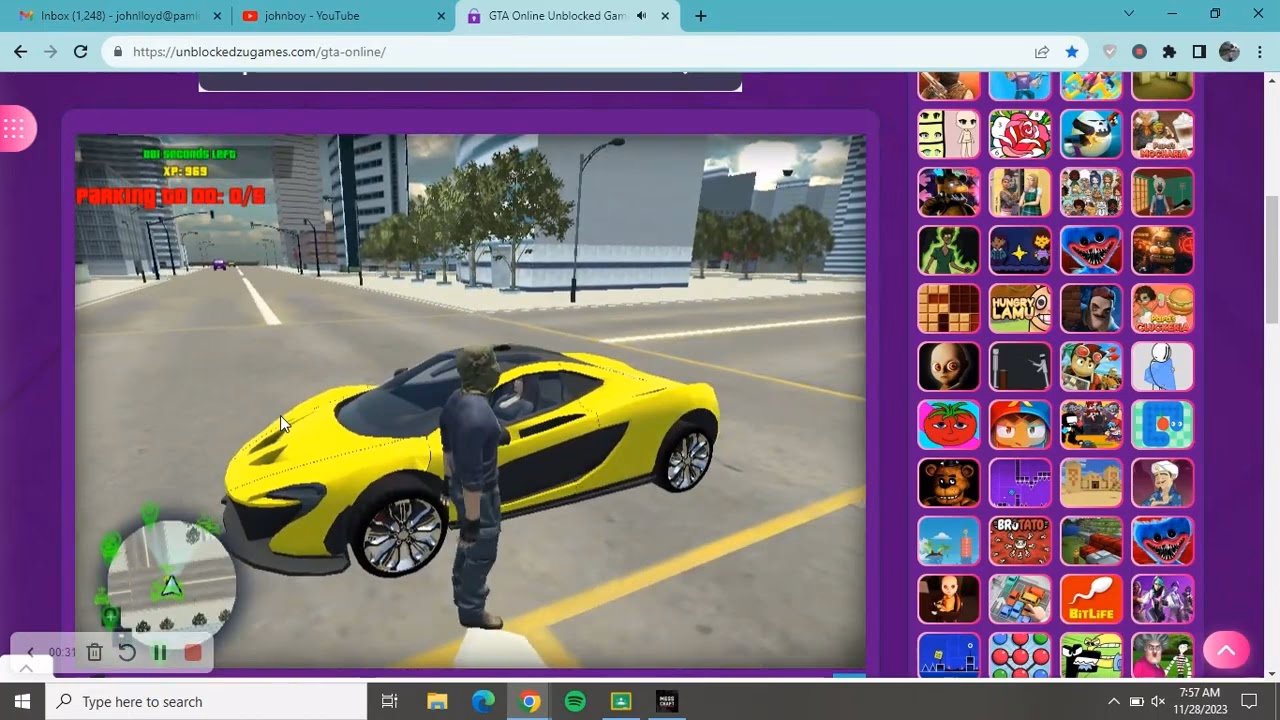Open the Mess Craft app on the taskbar
This screenshot has height=720, width=1280.
pos(667,701)
